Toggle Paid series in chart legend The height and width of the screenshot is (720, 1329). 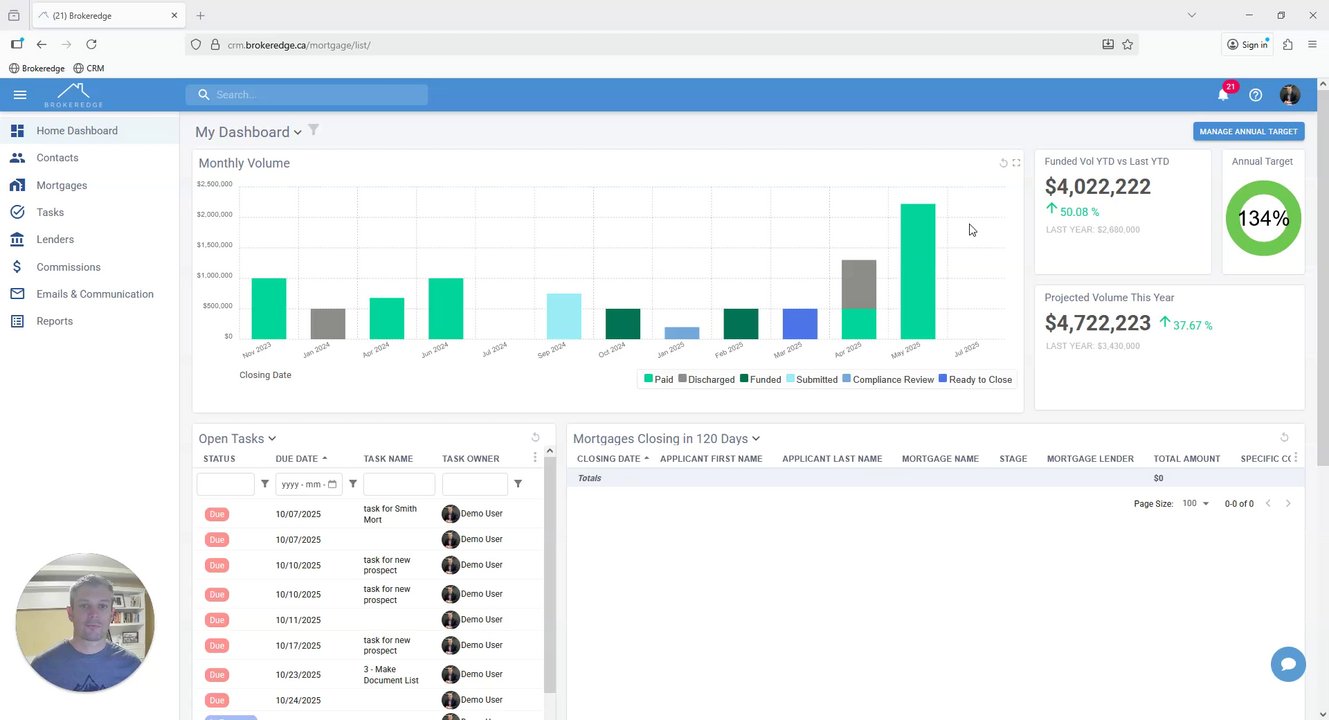(658, 379)
